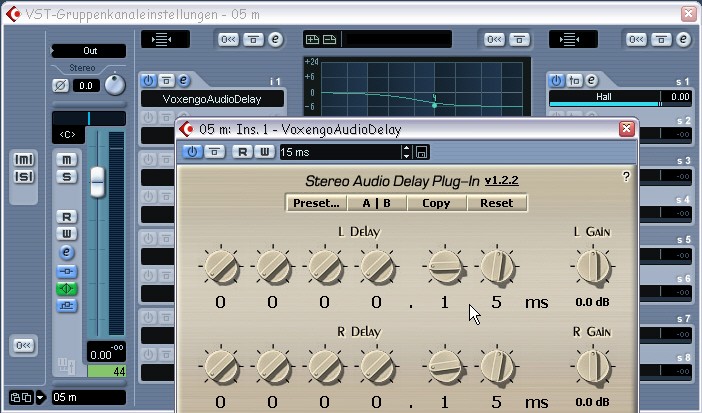Bypass all inserts from the inserts header
Image resolution: width=702 pixels, height=413 pixels.
(253, 40)
